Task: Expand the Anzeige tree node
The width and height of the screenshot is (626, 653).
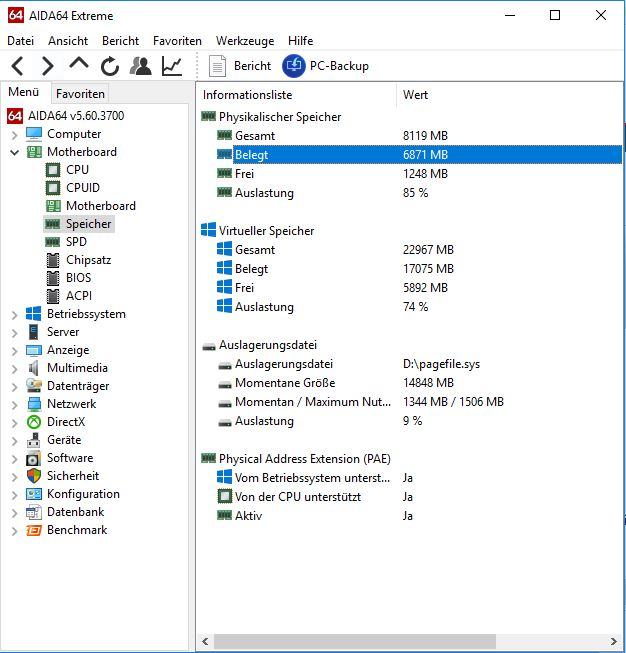Action: [x=15, y=351]
